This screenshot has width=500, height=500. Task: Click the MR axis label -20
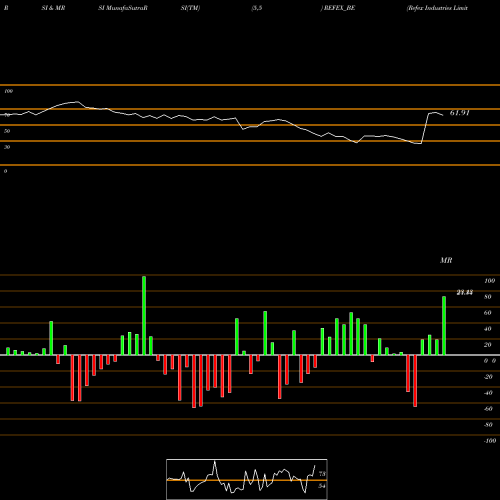[488, 377]
